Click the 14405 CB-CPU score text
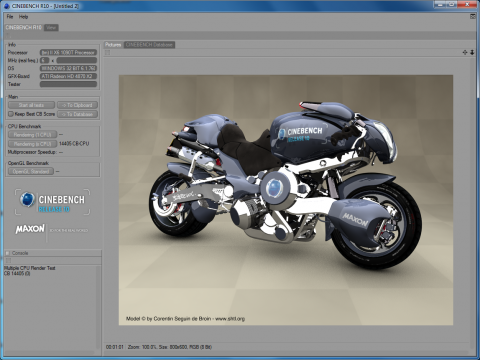This screenshot has width=480, height=360. point(74,144)
